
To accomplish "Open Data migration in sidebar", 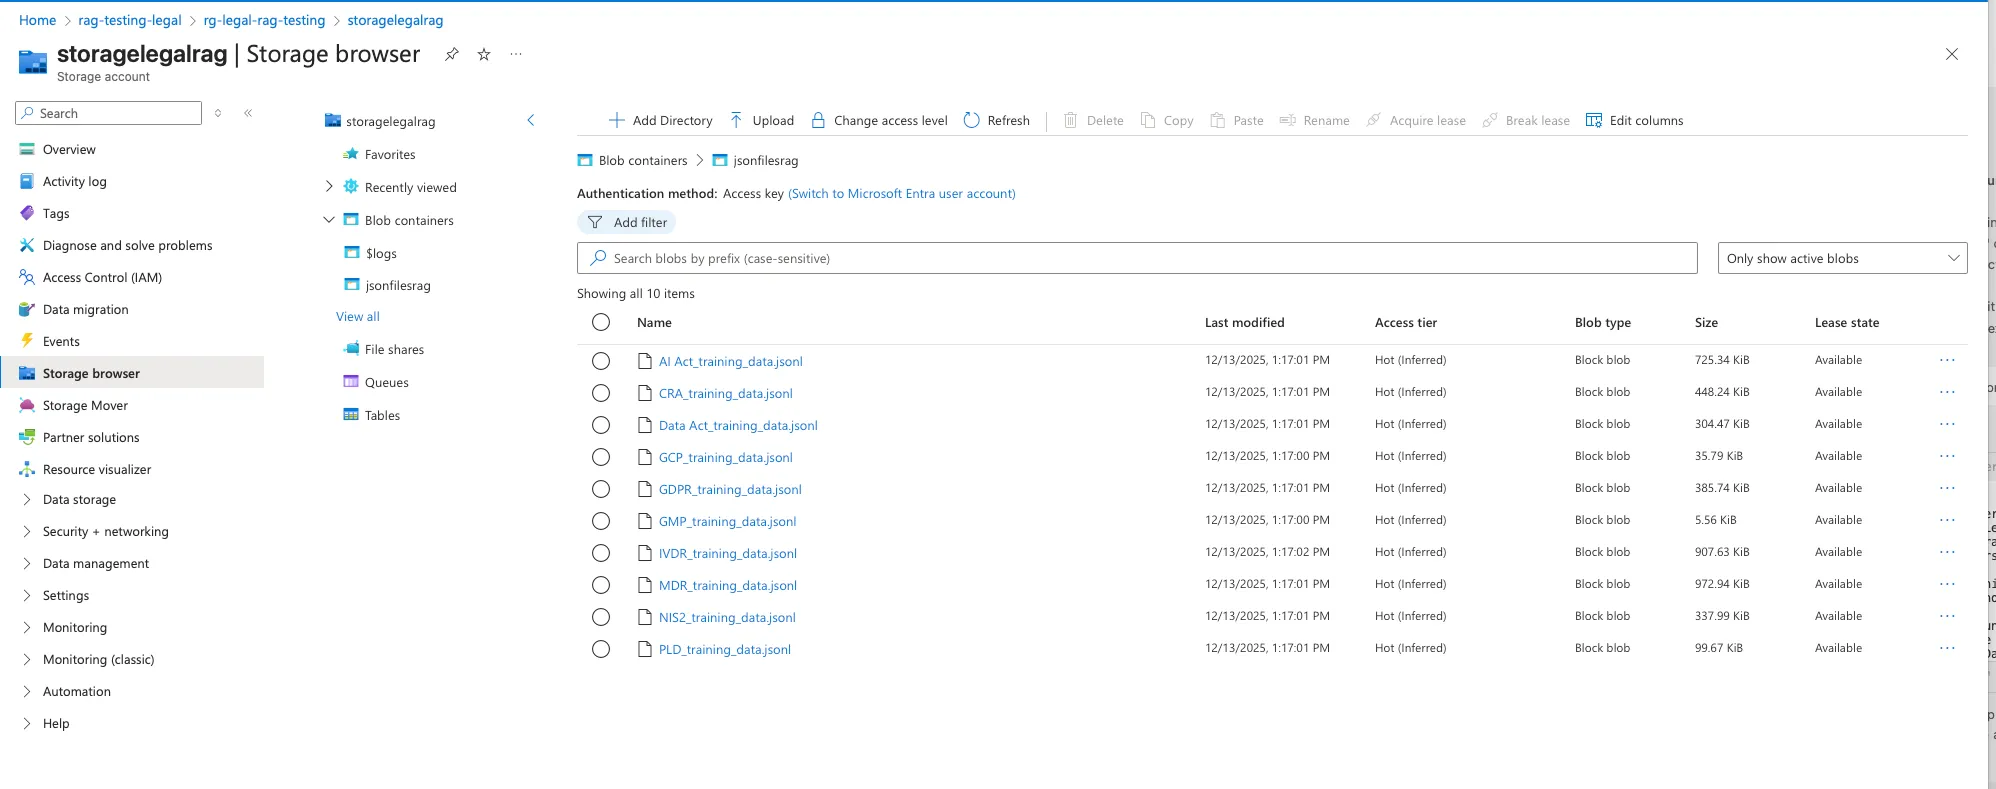I will pyautogui.click(x=86, y=309).
